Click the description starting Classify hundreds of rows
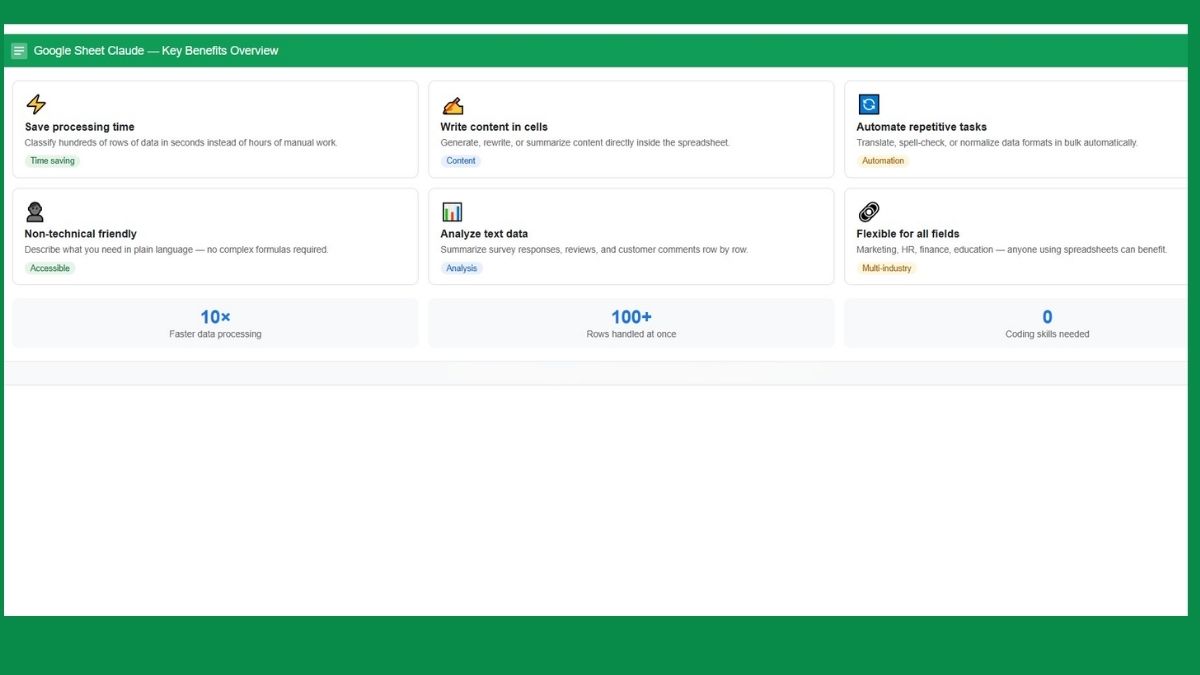The image size is (1200, 675). coord(181,143)
